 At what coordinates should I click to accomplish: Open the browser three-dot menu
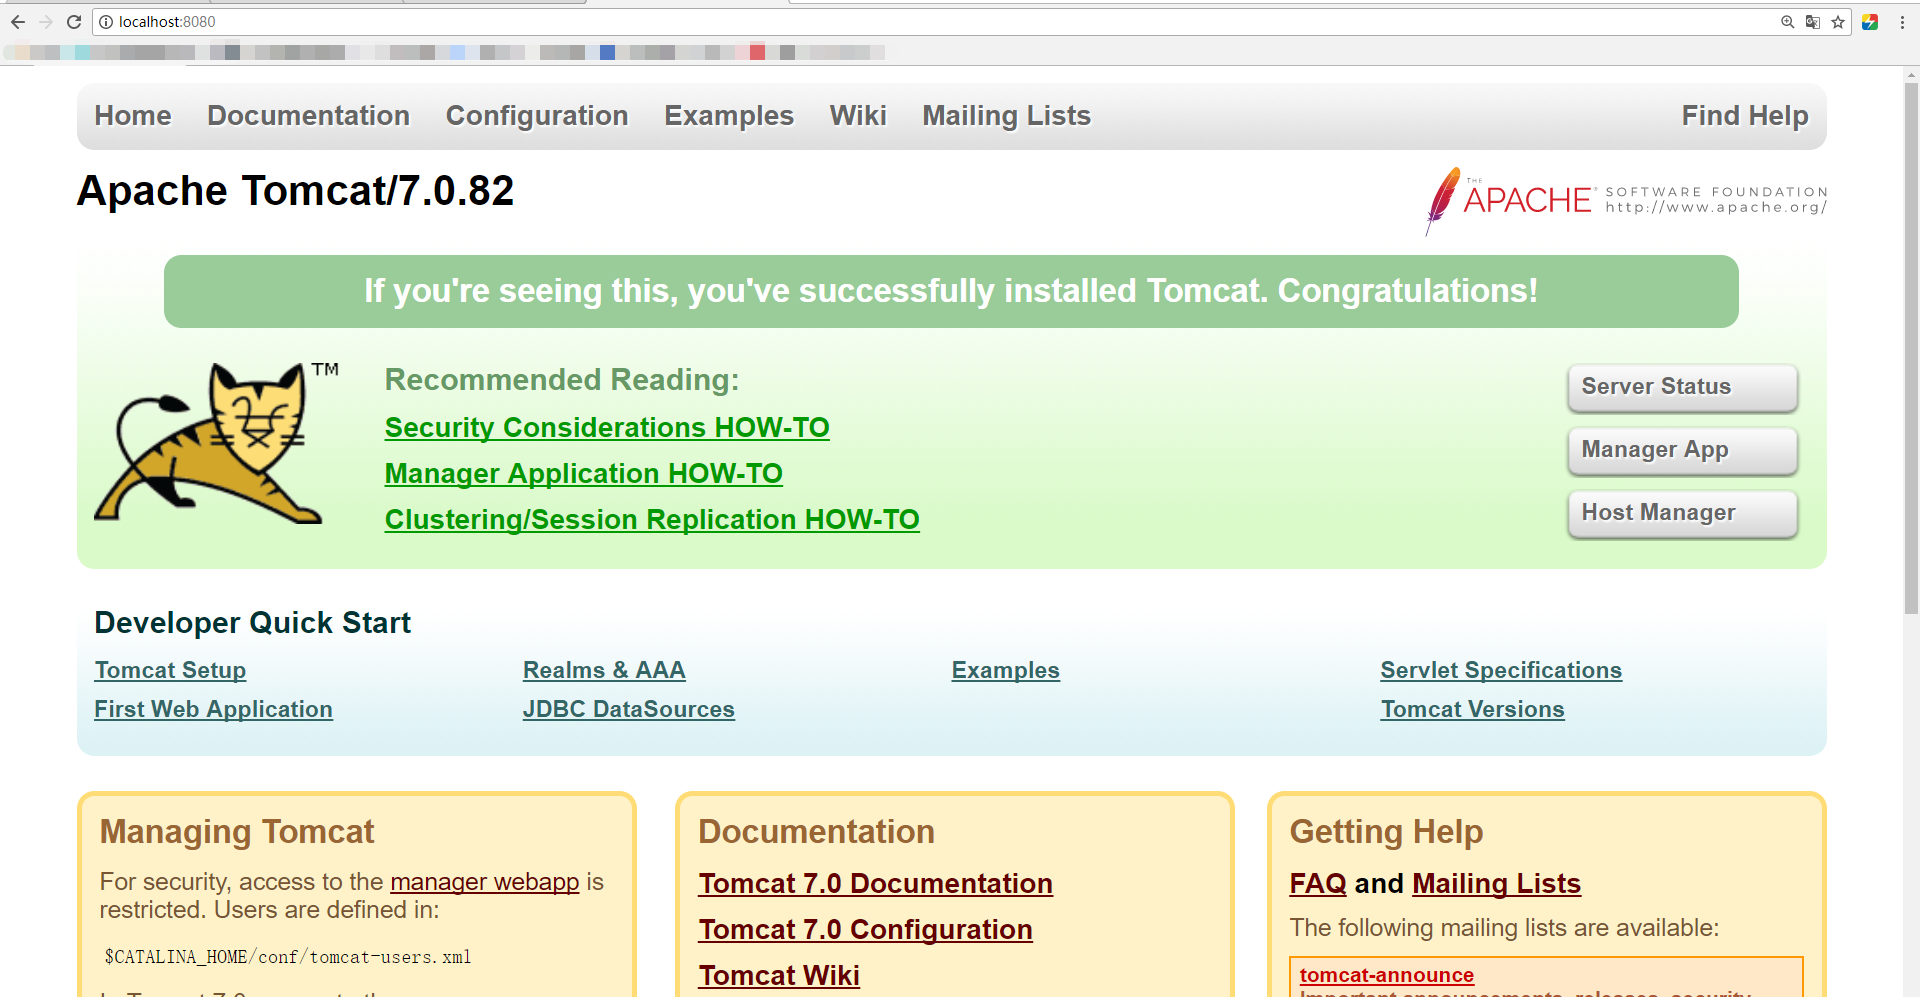1902,22
